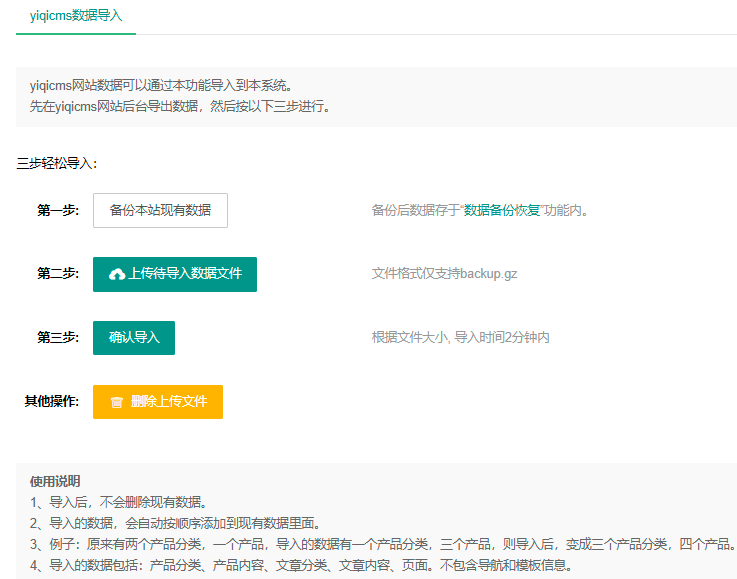Click the 删除上传文件 button text

pos(168,402)
